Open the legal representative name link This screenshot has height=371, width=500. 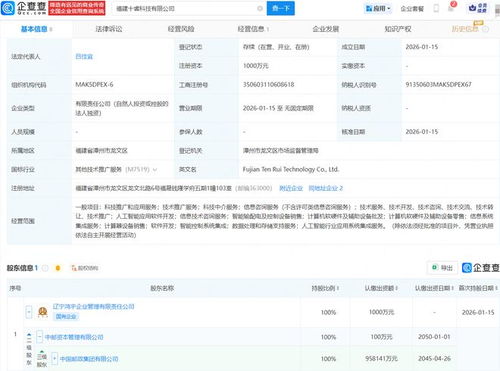(x=84, y=57)
